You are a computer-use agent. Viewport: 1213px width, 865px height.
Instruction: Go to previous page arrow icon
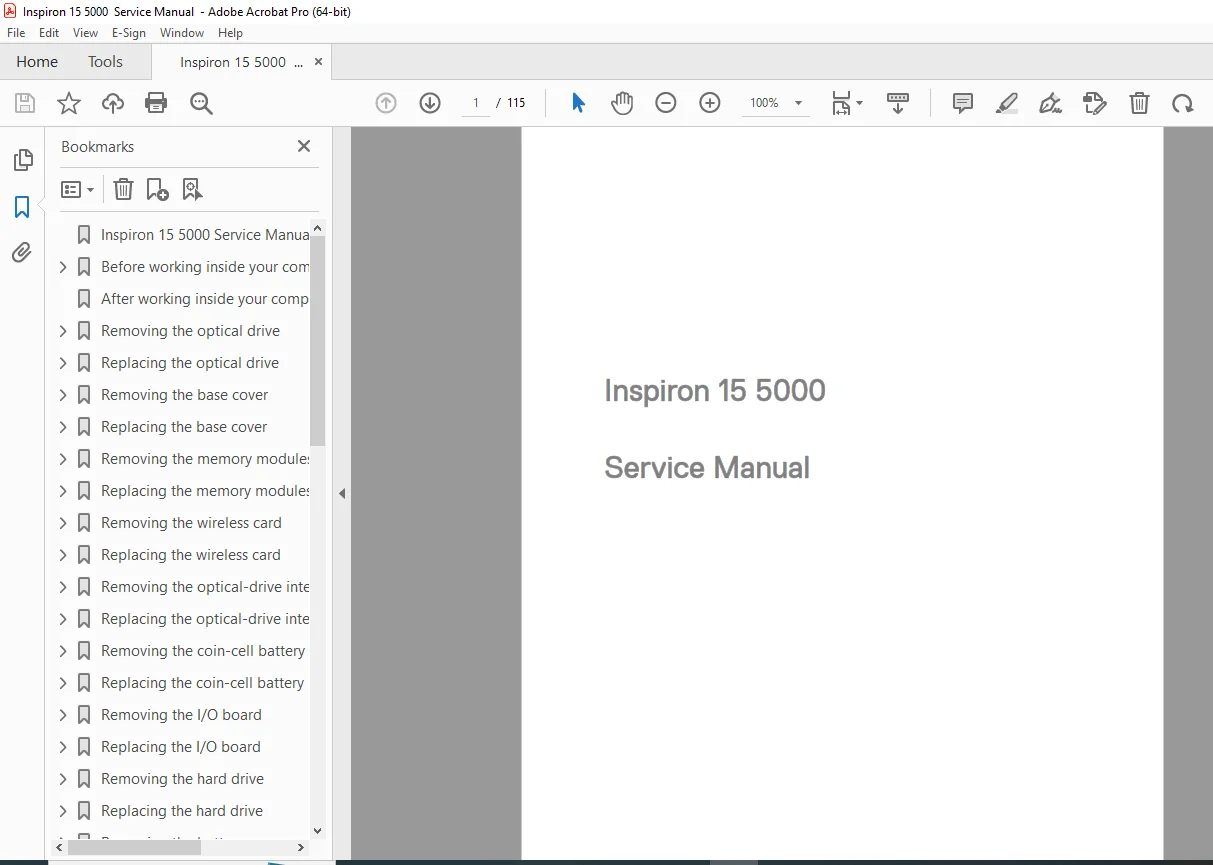pyautogui.click(x=386, y=103)
